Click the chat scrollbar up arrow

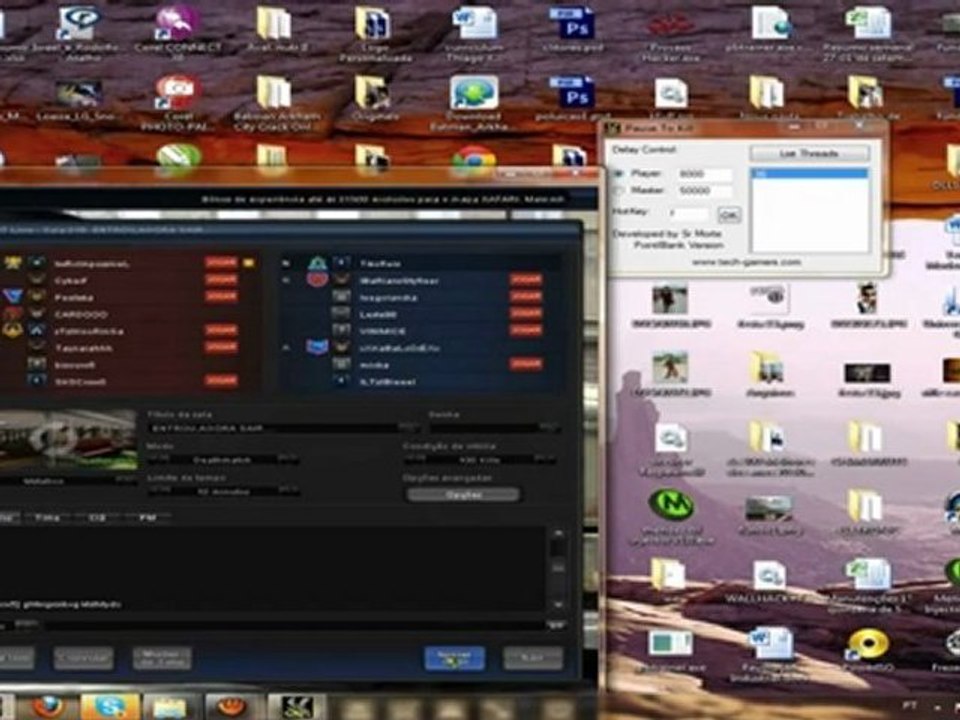point(558,533)
